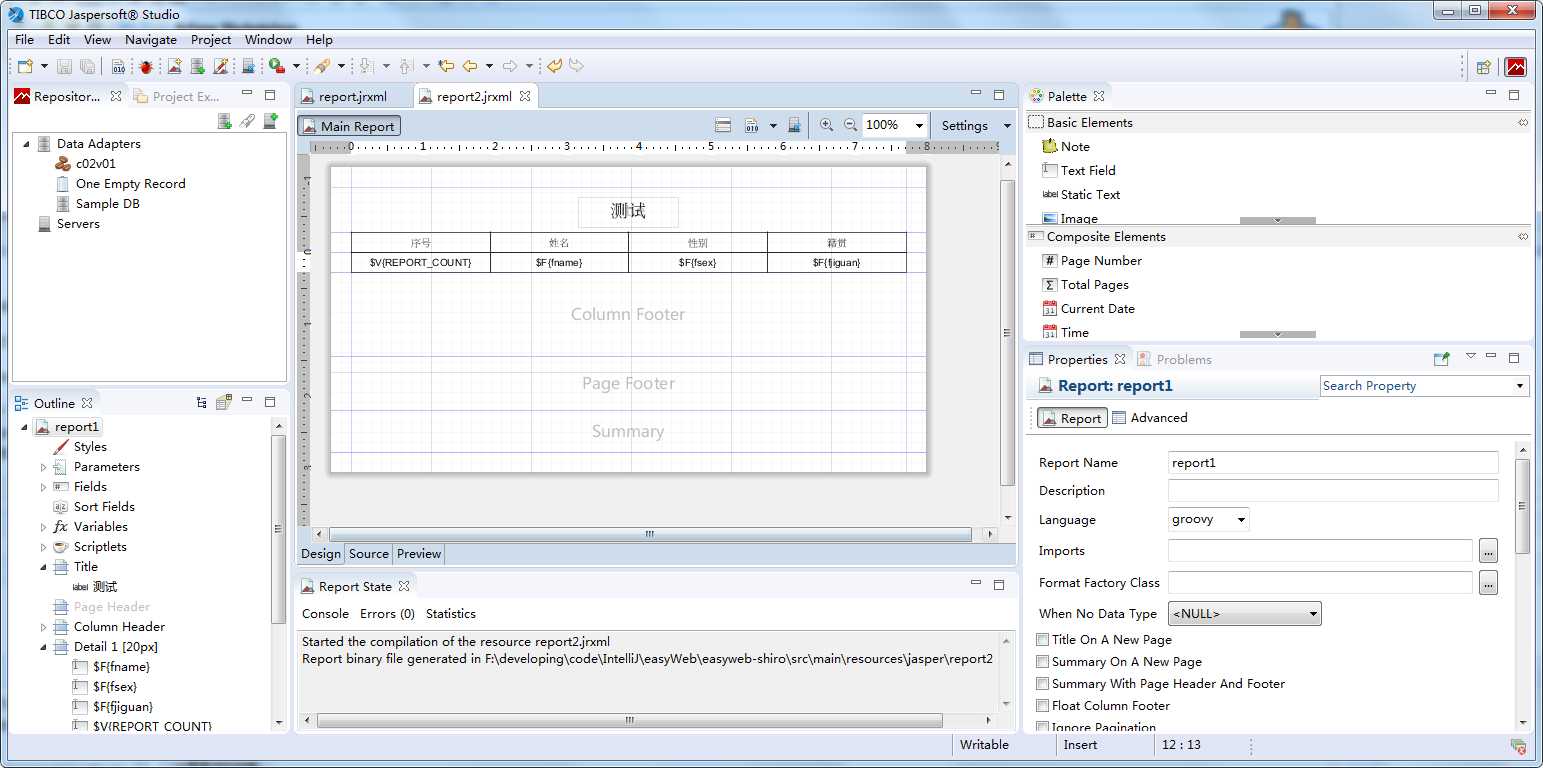Click browse button beside Format Factory Class
Image resolution: width=1543 pixels, height=768 pixels.
point(1488,582)
